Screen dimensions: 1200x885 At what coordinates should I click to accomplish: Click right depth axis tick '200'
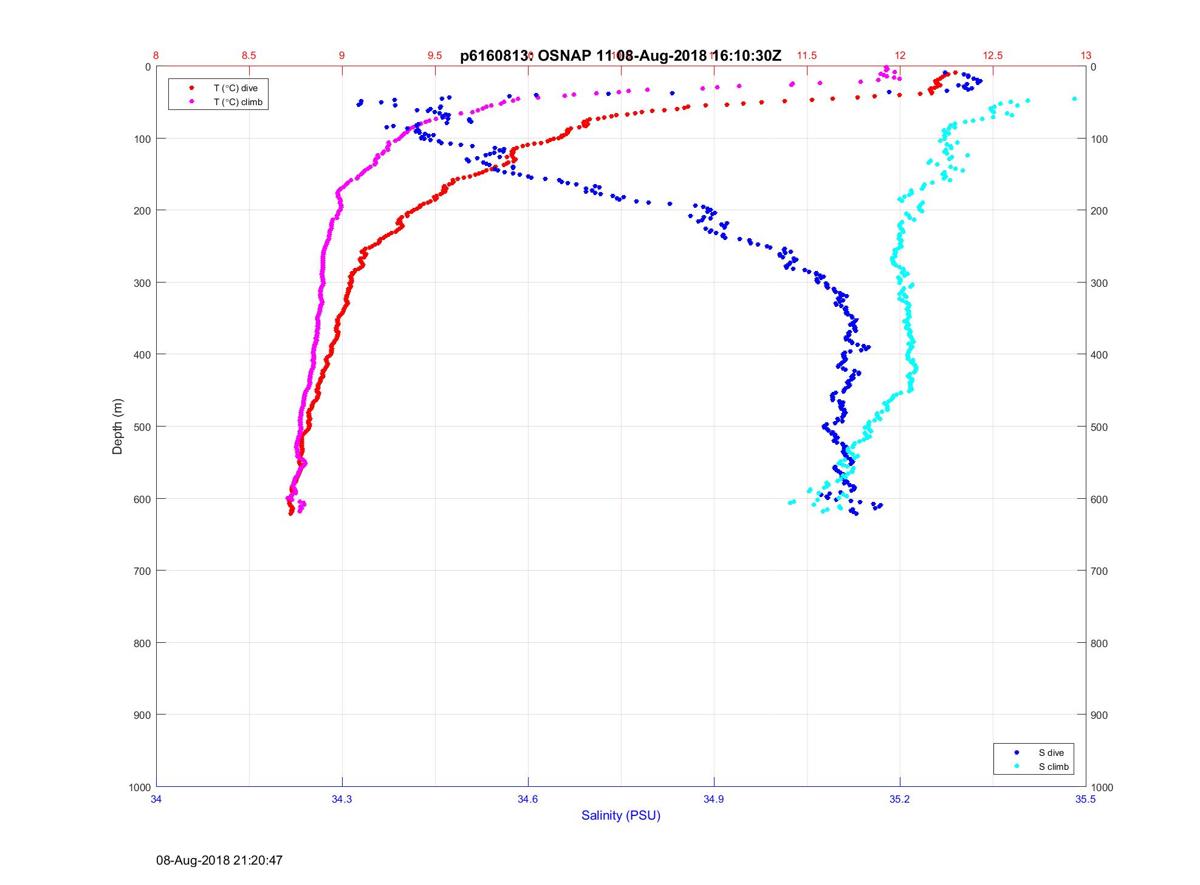(x=1100, y=211)
